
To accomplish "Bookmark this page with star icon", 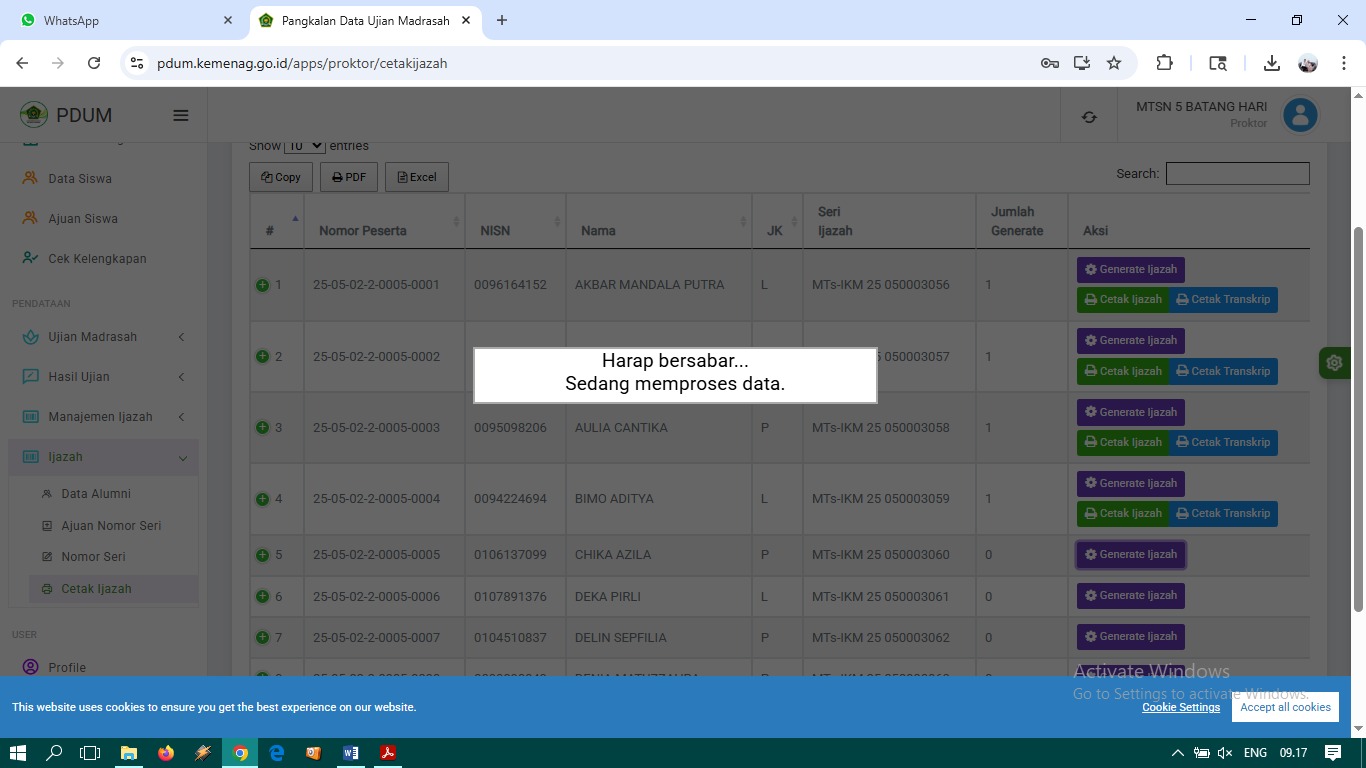I will pos(1114,63).
